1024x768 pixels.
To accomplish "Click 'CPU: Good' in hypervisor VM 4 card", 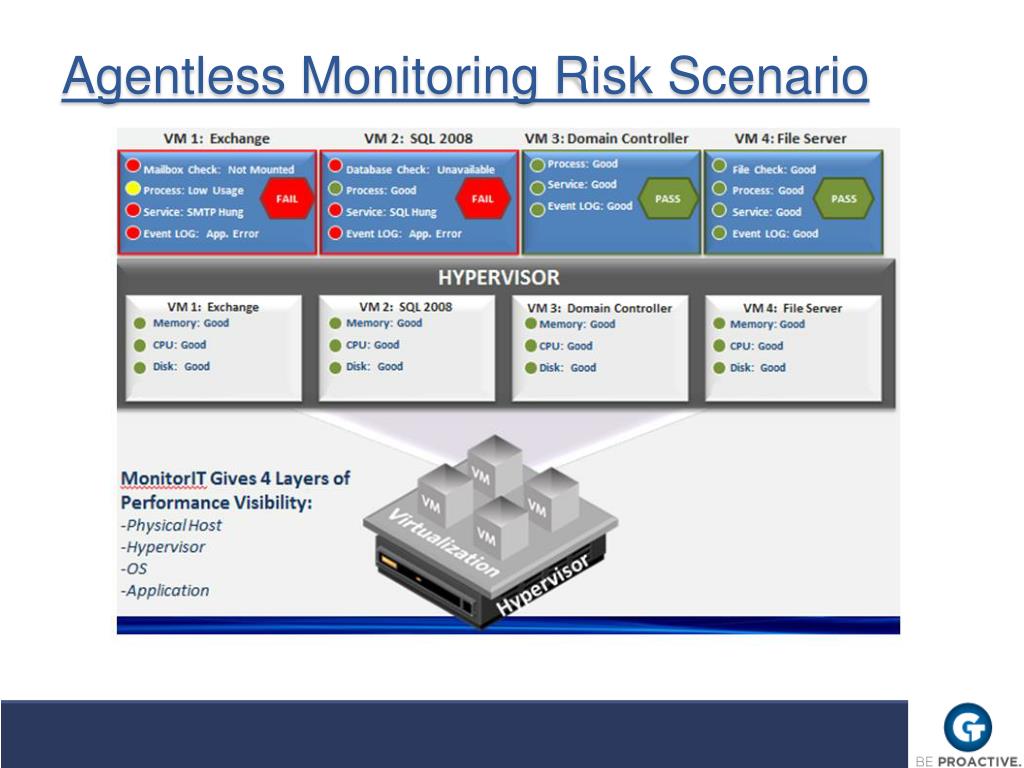I will (x=756, y=346).
